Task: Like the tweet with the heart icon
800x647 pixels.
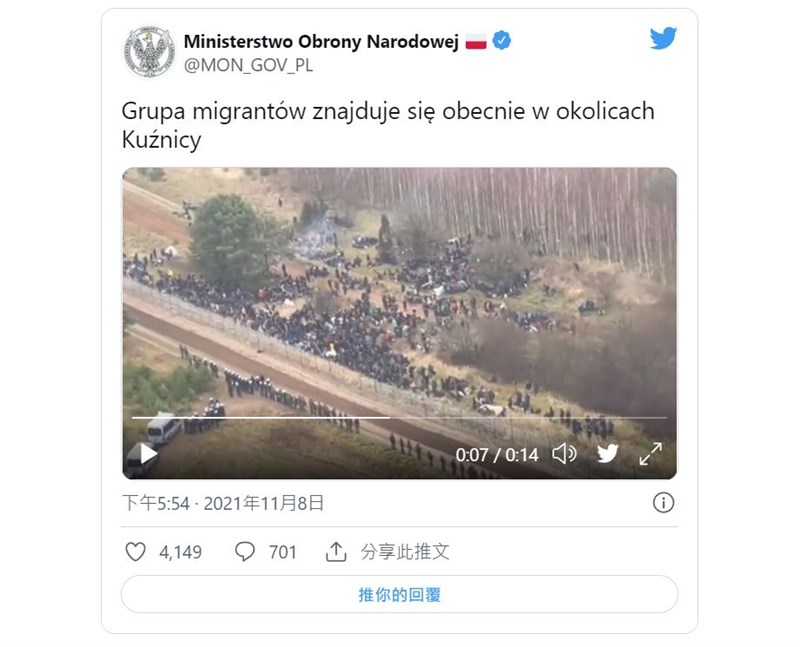Action: tap(135, 552)
